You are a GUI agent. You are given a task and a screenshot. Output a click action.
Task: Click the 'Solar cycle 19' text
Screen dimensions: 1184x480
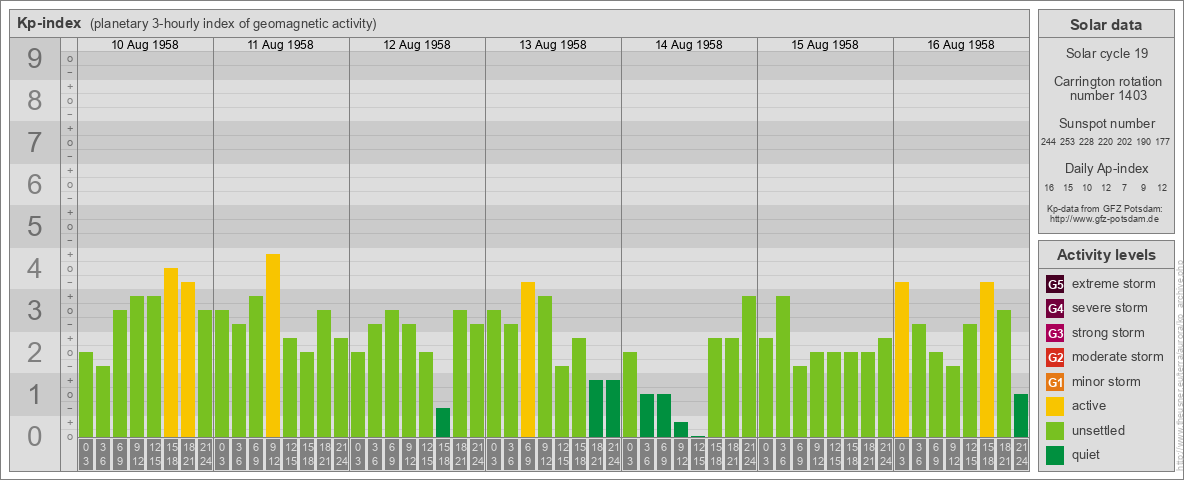coord(1105,54)
